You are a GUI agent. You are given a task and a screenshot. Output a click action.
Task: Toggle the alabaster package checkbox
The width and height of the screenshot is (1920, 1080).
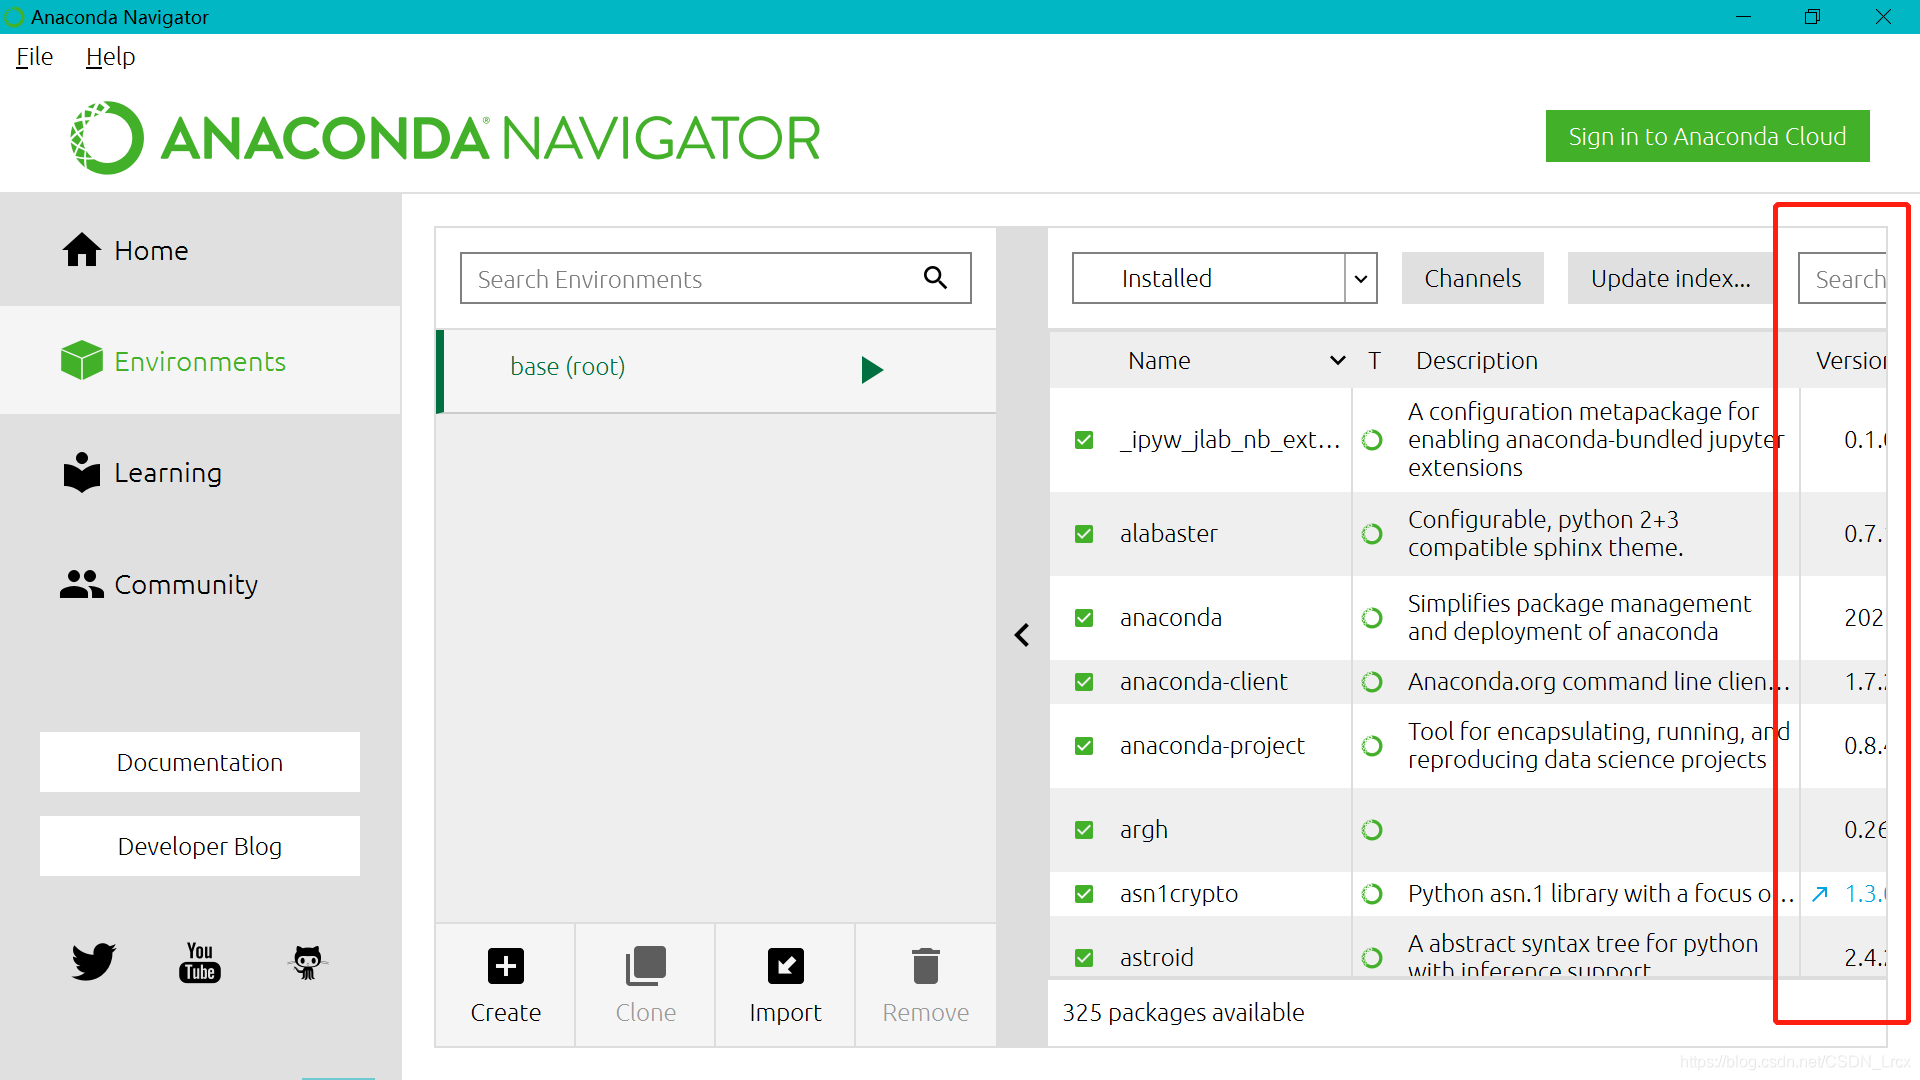point(1084,534)
